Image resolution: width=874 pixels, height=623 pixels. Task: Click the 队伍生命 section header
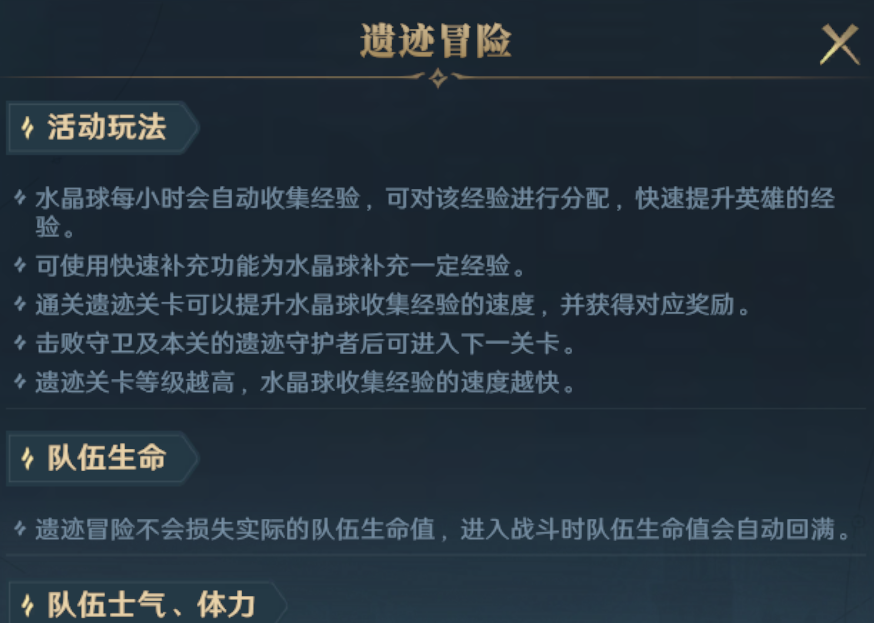point(103,458)
